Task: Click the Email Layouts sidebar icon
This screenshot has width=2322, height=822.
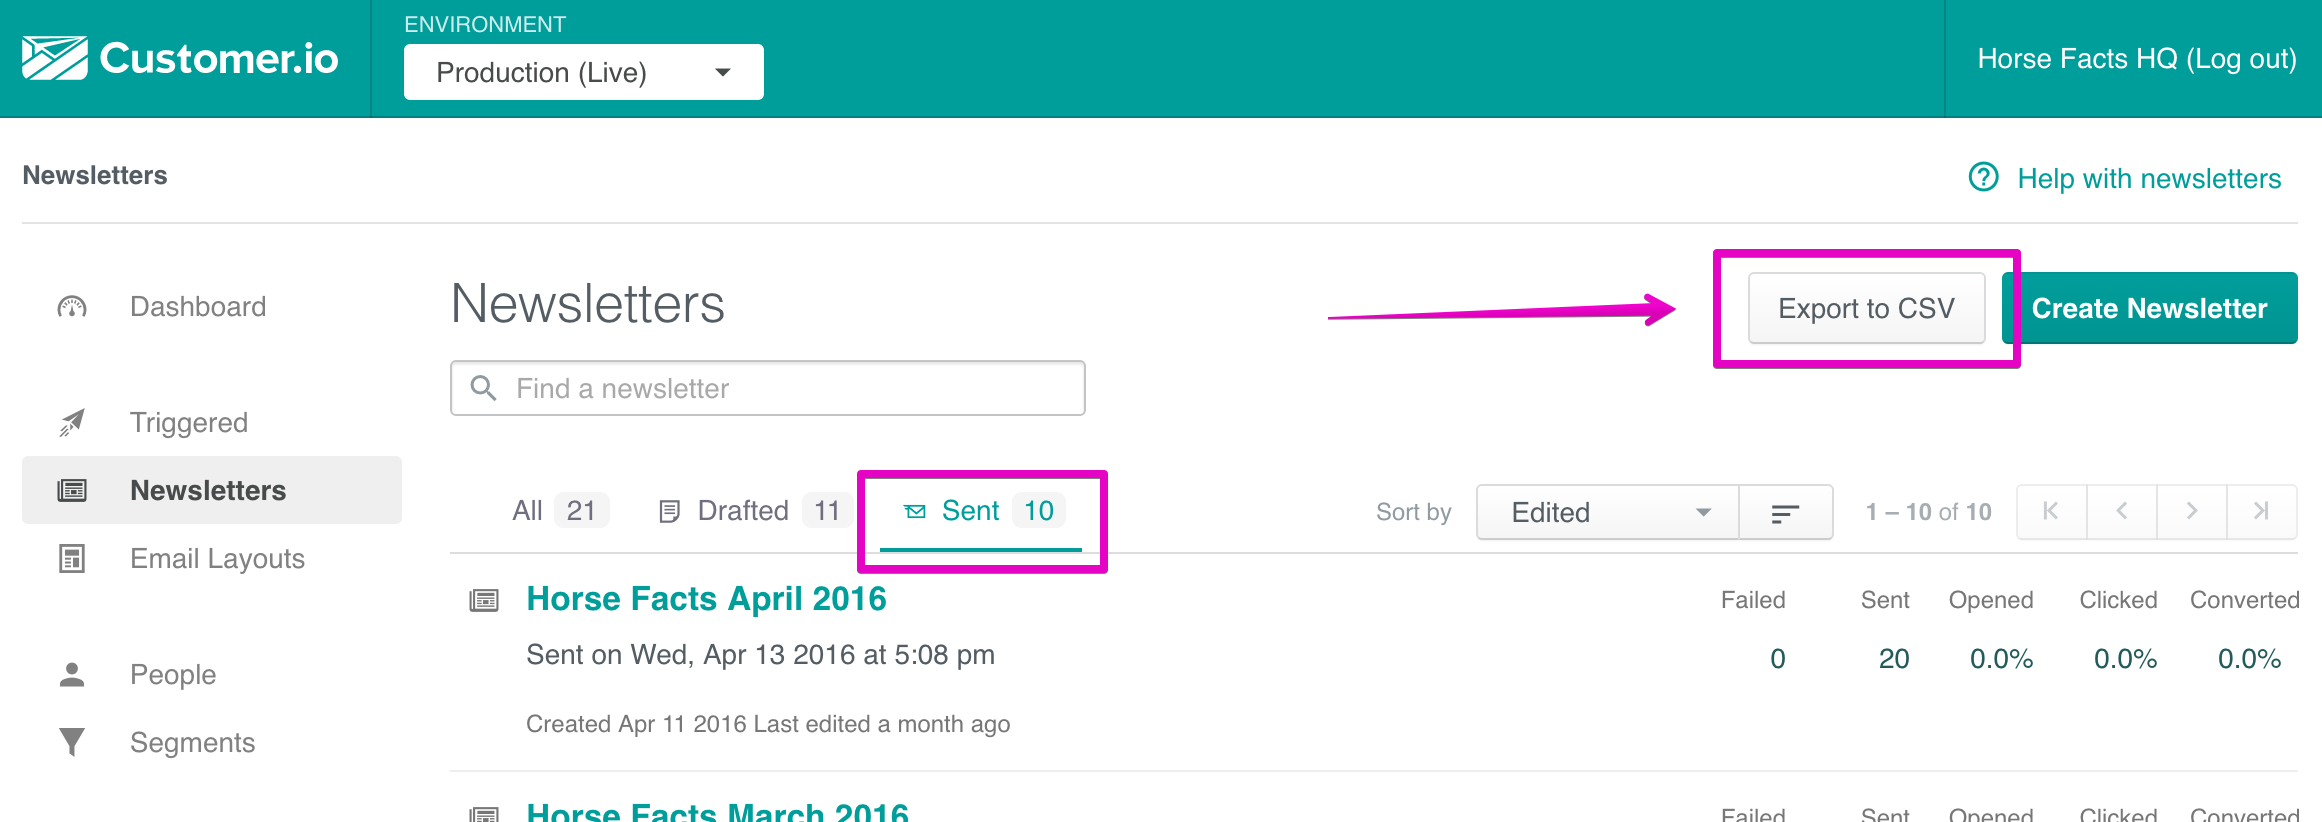Action: [72, 559]
